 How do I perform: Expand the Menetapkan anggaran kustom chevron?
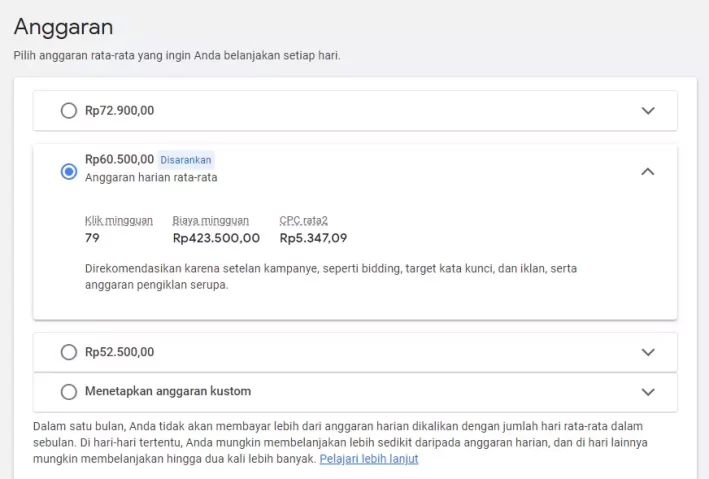click(648, 392)
